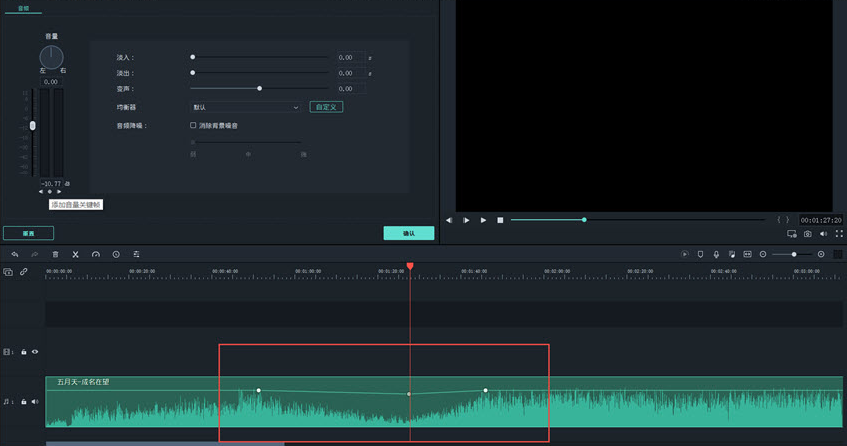847x446 pixels.
Task: Click the add volume keyframe diamond
Action: (49, 192)
